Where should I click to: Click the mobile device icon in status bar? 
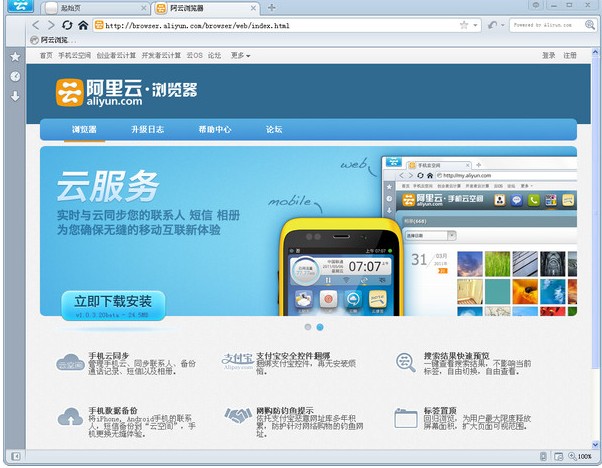pyautogui.click(x=543, y=456)
